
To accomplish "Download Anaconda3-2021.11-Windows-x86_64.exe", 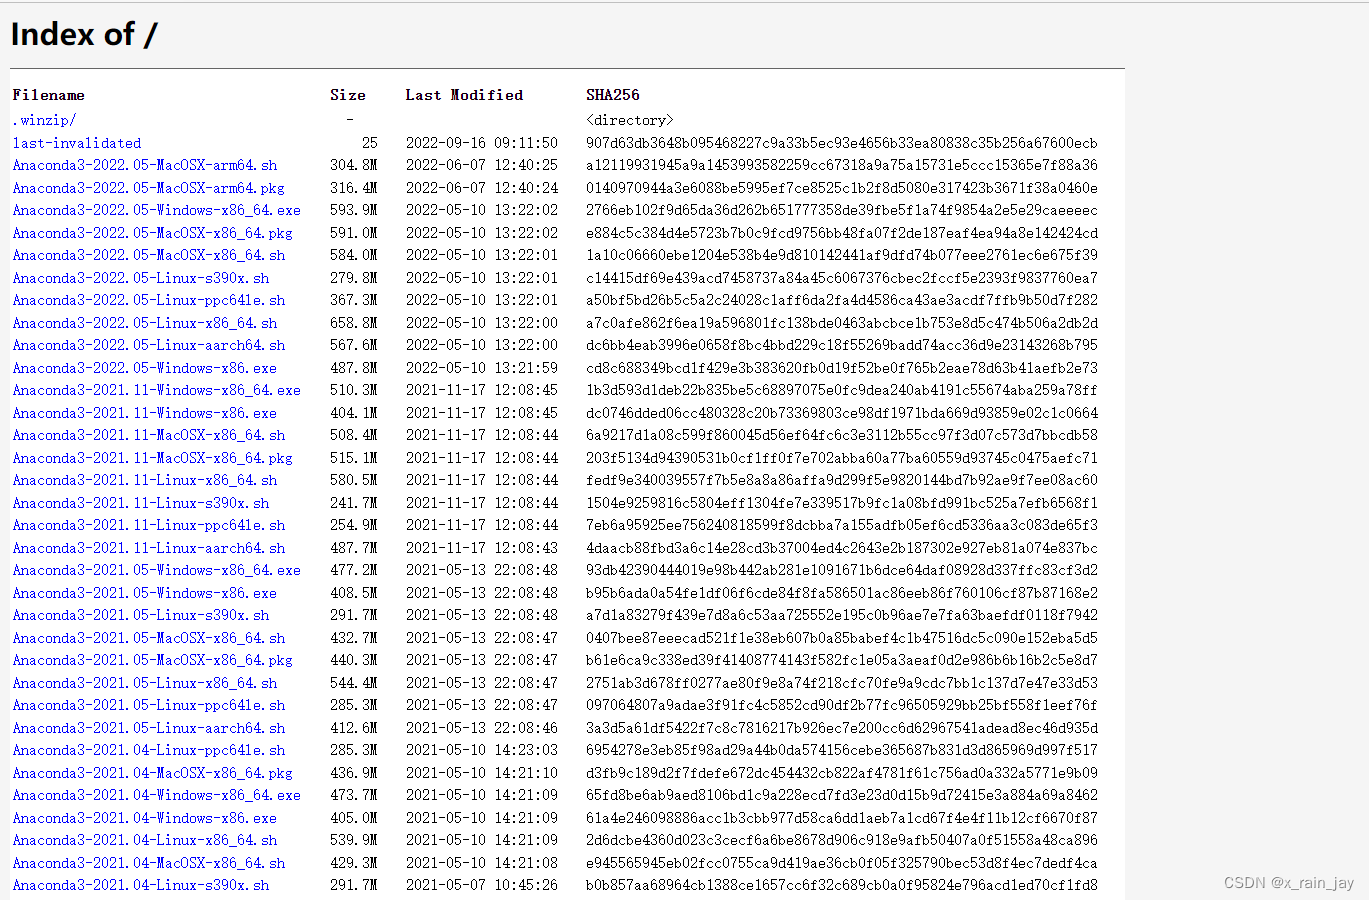I will [157, 390].
